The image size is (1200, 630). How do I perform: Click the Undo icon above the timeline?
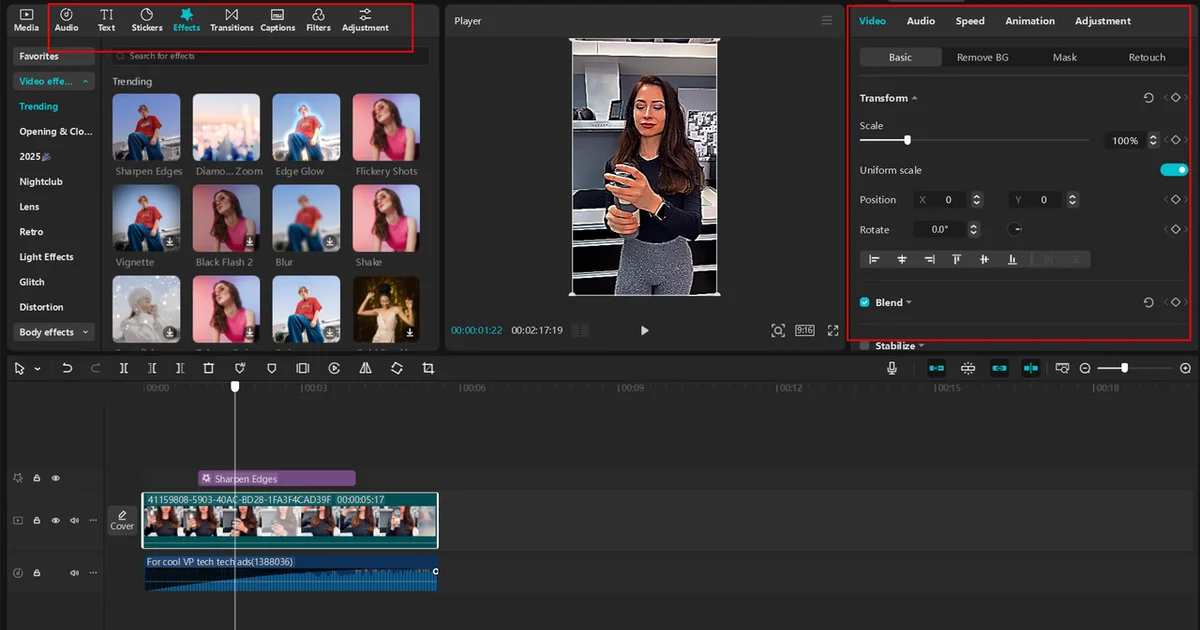click(x=68, y=368)
